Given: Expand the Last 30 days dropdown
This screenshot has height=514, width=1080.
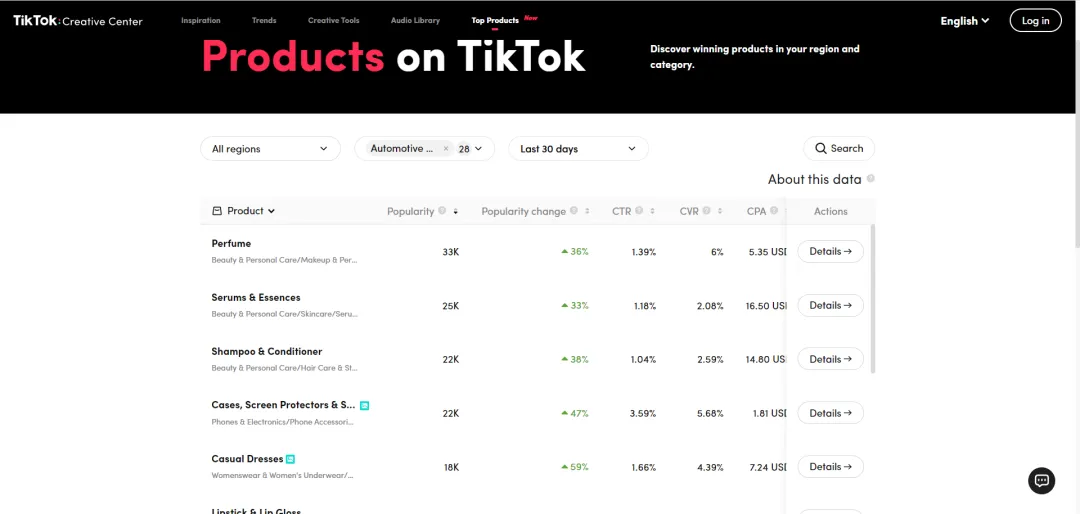Looking at the screenshot, I should [578, 149].
